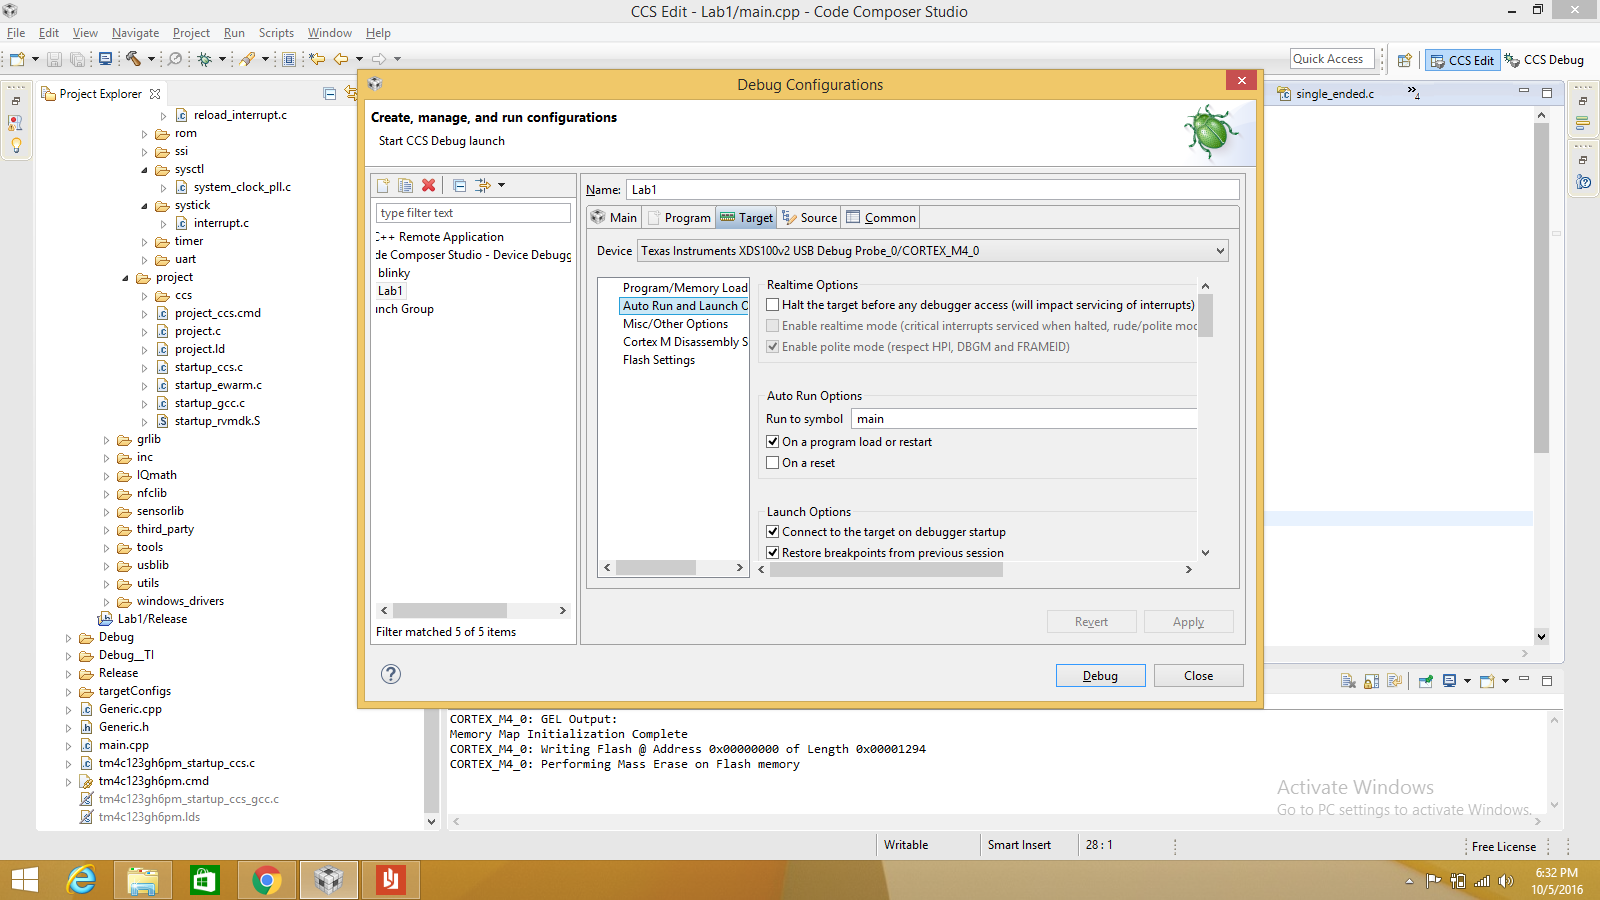Click Duplicate launch configuration icon
Viewport: 1600px width, 900px height.
click(x=405, y=185)
